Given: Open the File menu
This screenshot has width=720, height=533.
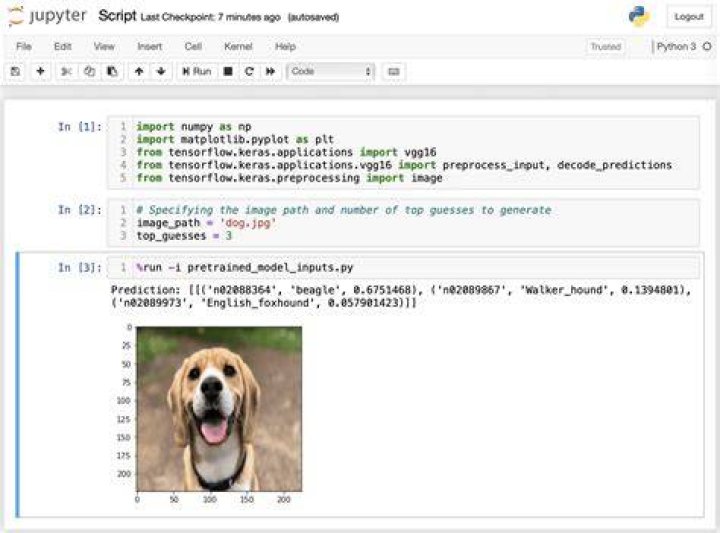Looking at the screenshot, I should point(24,46).
